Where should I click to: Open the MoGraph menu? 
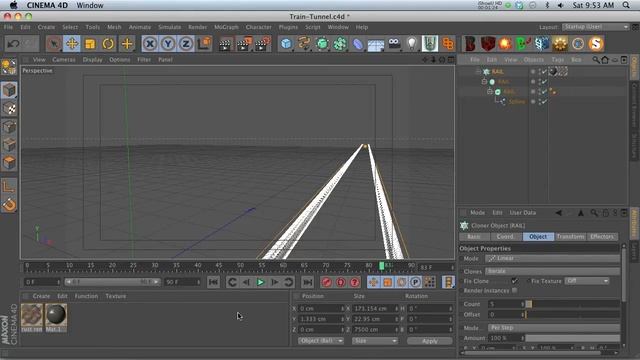[x=226, y=27]
